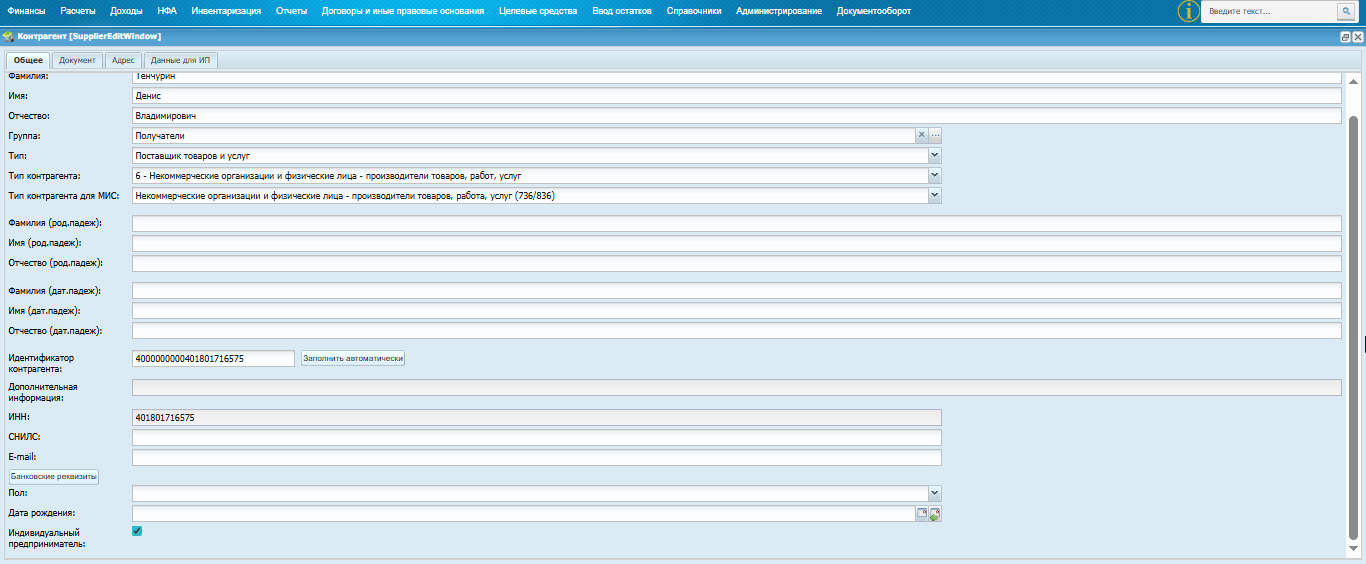Uncheck Индивидуальный предприниматель checkbox
The image size is (1366, 564).
tap(137, 531)
